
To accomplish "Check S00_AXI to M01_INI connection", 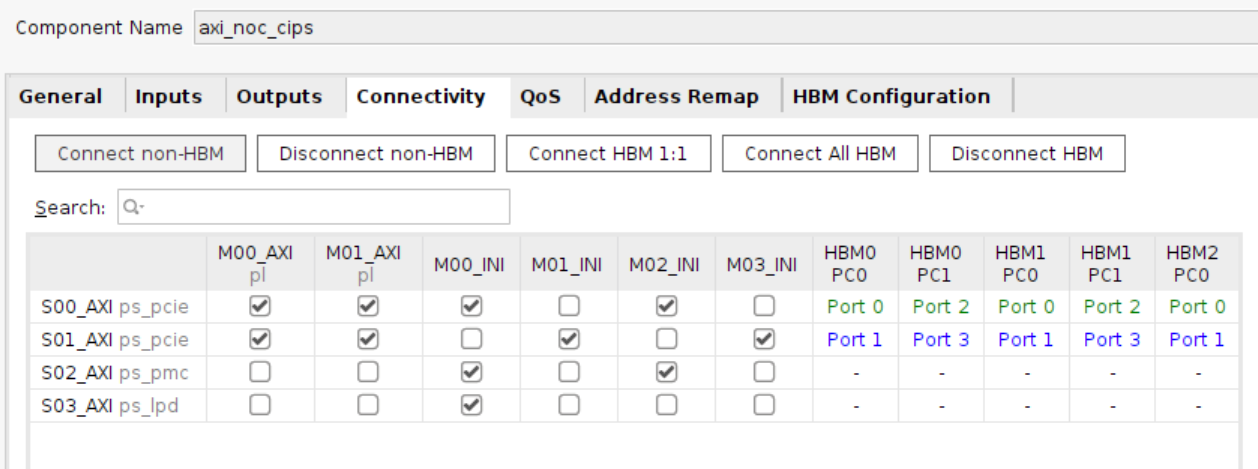I will click(568, 307).
